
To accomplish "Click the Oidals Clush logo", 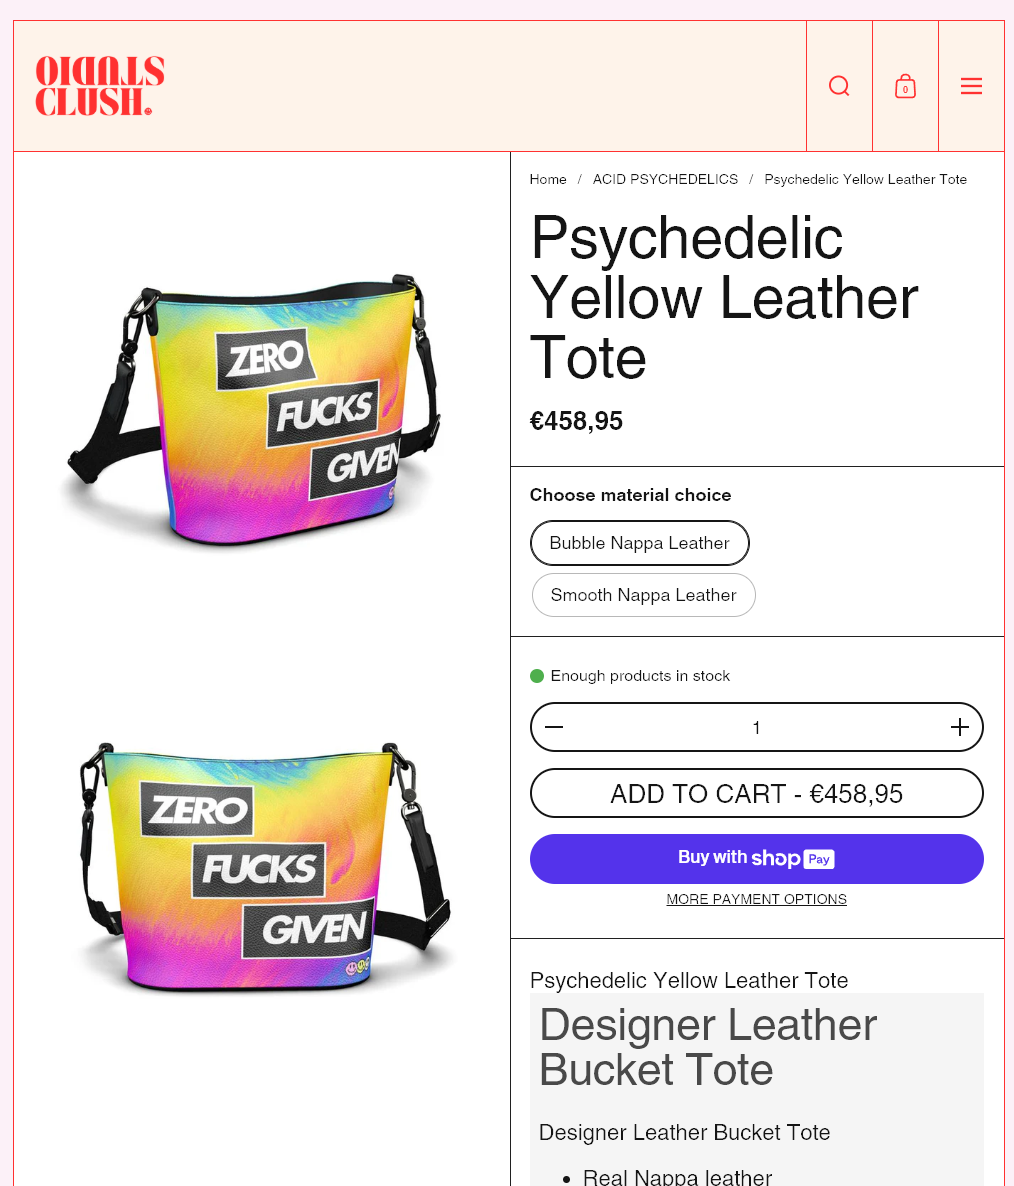I will click(x=100, y=85).
